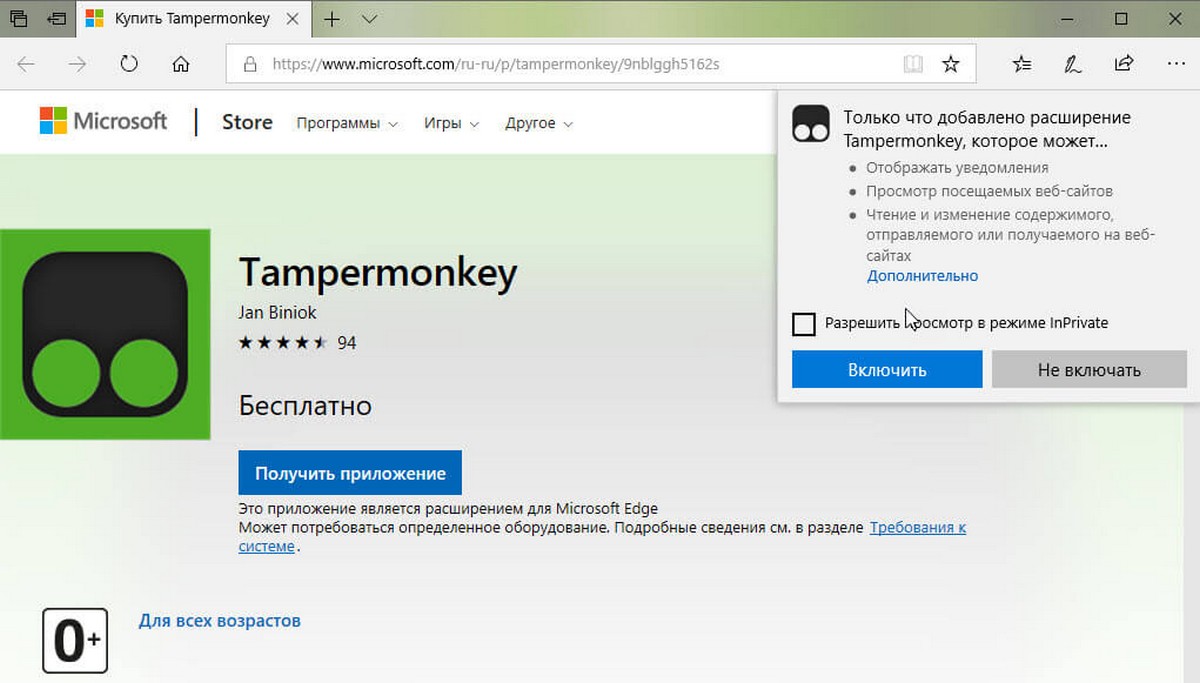Screen dimensions: 1200x683
Task: Add notes pen icon
Action: click(x=1073, y=64)
